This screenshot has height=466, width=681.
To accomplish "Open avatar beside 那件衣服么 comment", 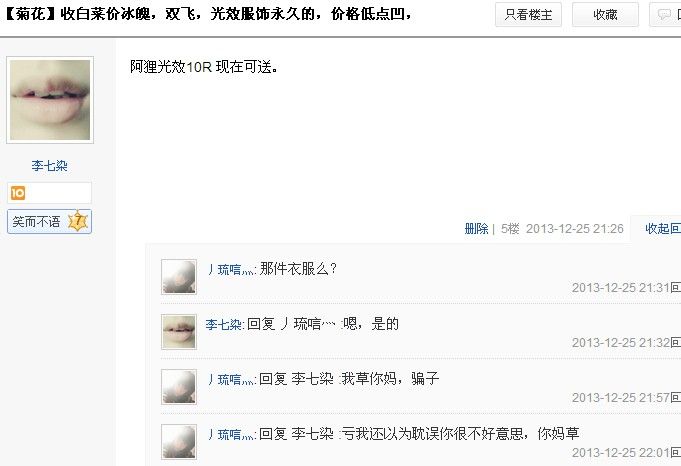I will tap(179, 277).
